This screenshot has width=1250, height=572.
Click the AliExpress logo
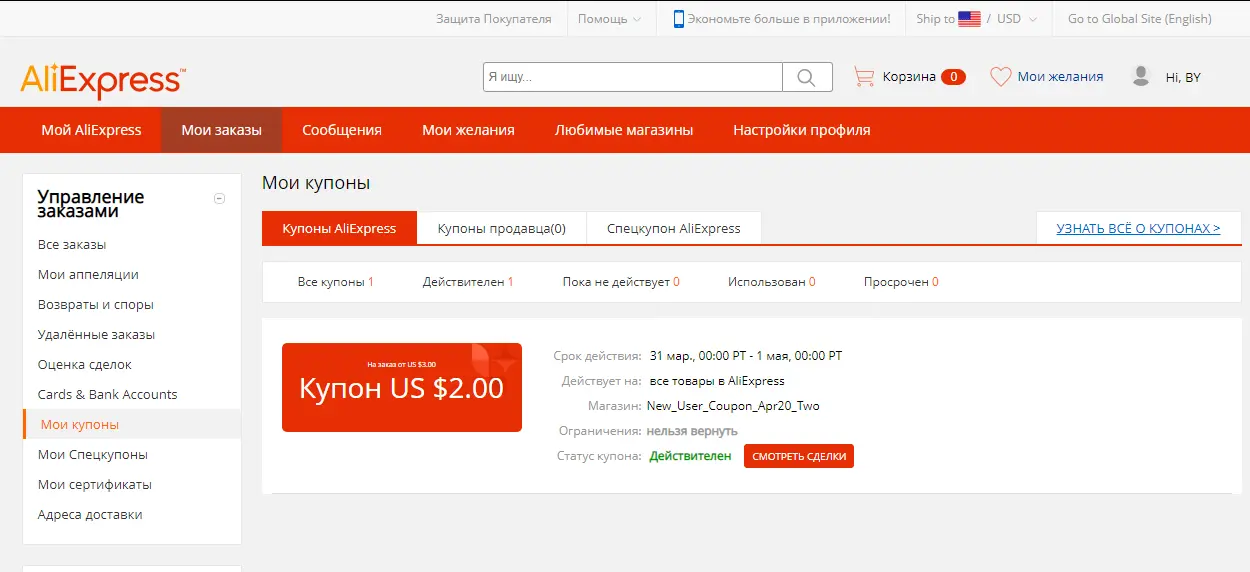(102, 80)
